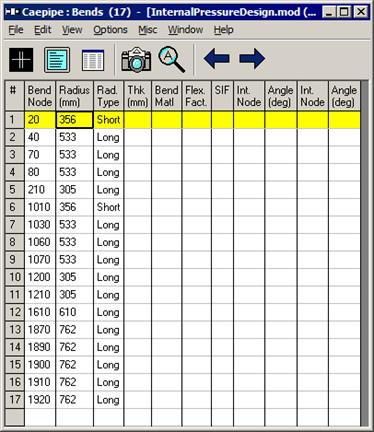The height and width of the screenshot is (432, 374).
Task: Click the Caepipe title bar app icon
Action: [12, 12]
